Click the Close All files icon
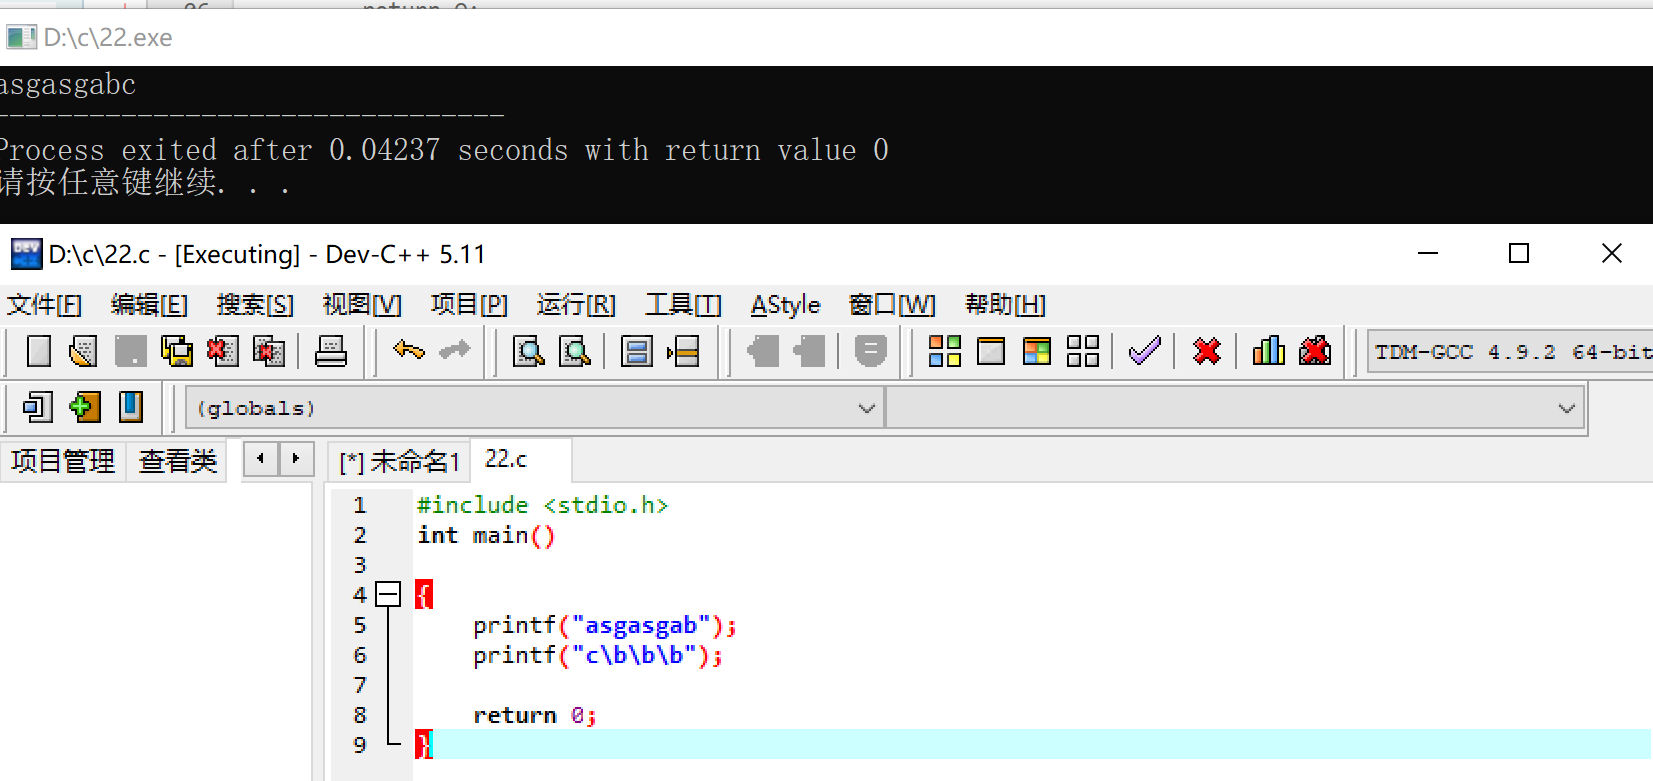This screenshot has height=781, width=1653. pos(269,351)
